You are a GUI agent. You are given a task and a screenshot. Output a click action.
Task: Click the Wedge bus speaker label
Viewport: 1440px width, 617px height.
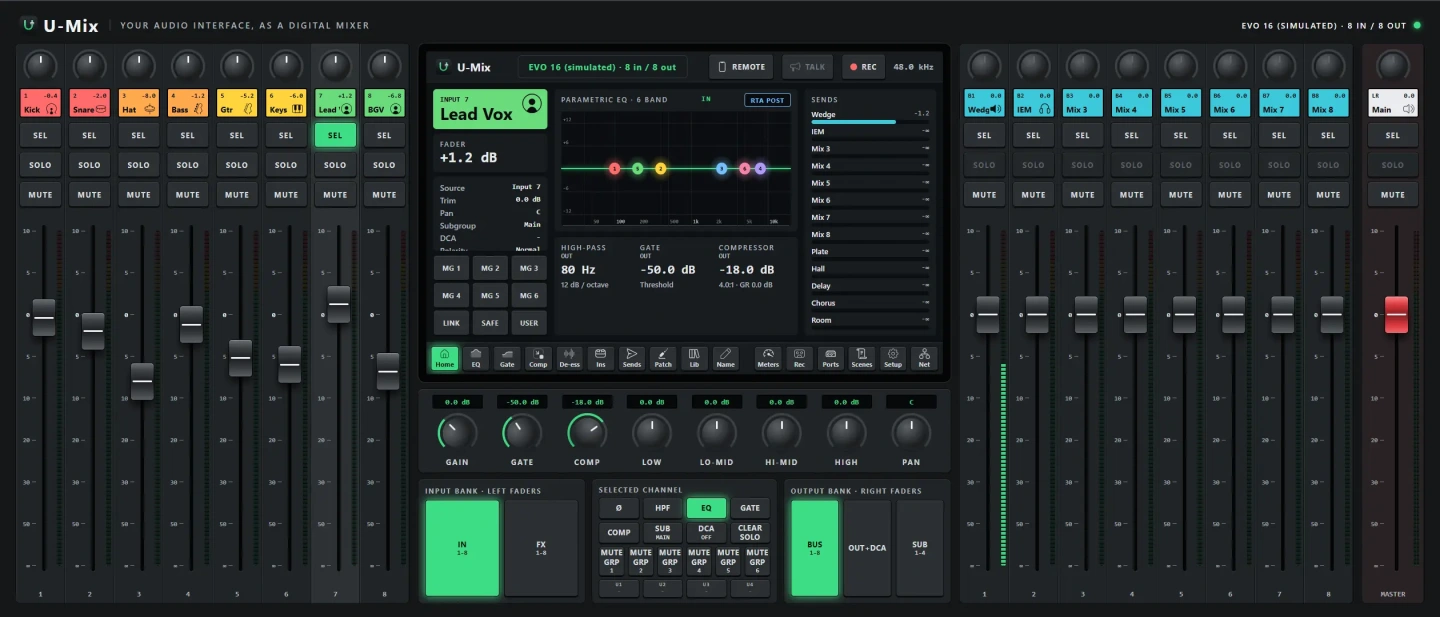[984, 103]
